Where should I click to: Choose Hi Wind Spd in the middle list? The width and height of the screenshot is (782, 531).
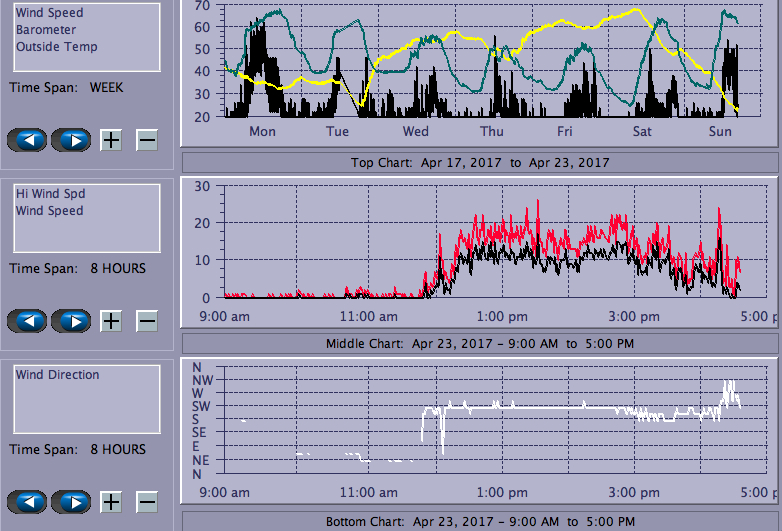(x=48, y=194)
